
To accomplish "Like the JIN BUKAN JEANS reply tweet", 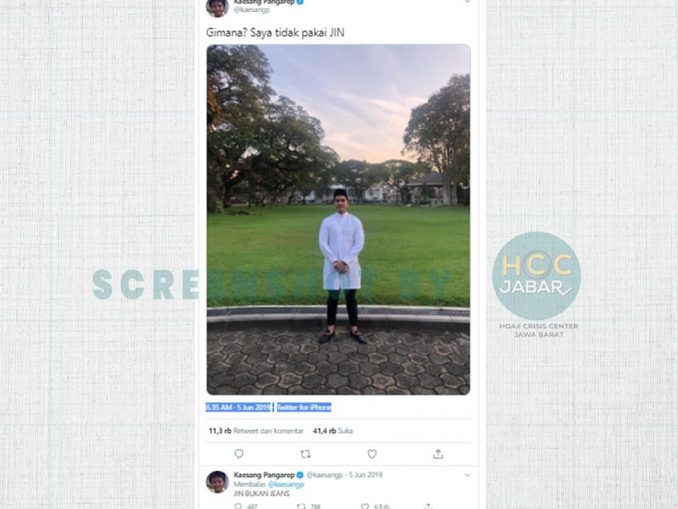I will pyautogui.click(x=365, y=506).
